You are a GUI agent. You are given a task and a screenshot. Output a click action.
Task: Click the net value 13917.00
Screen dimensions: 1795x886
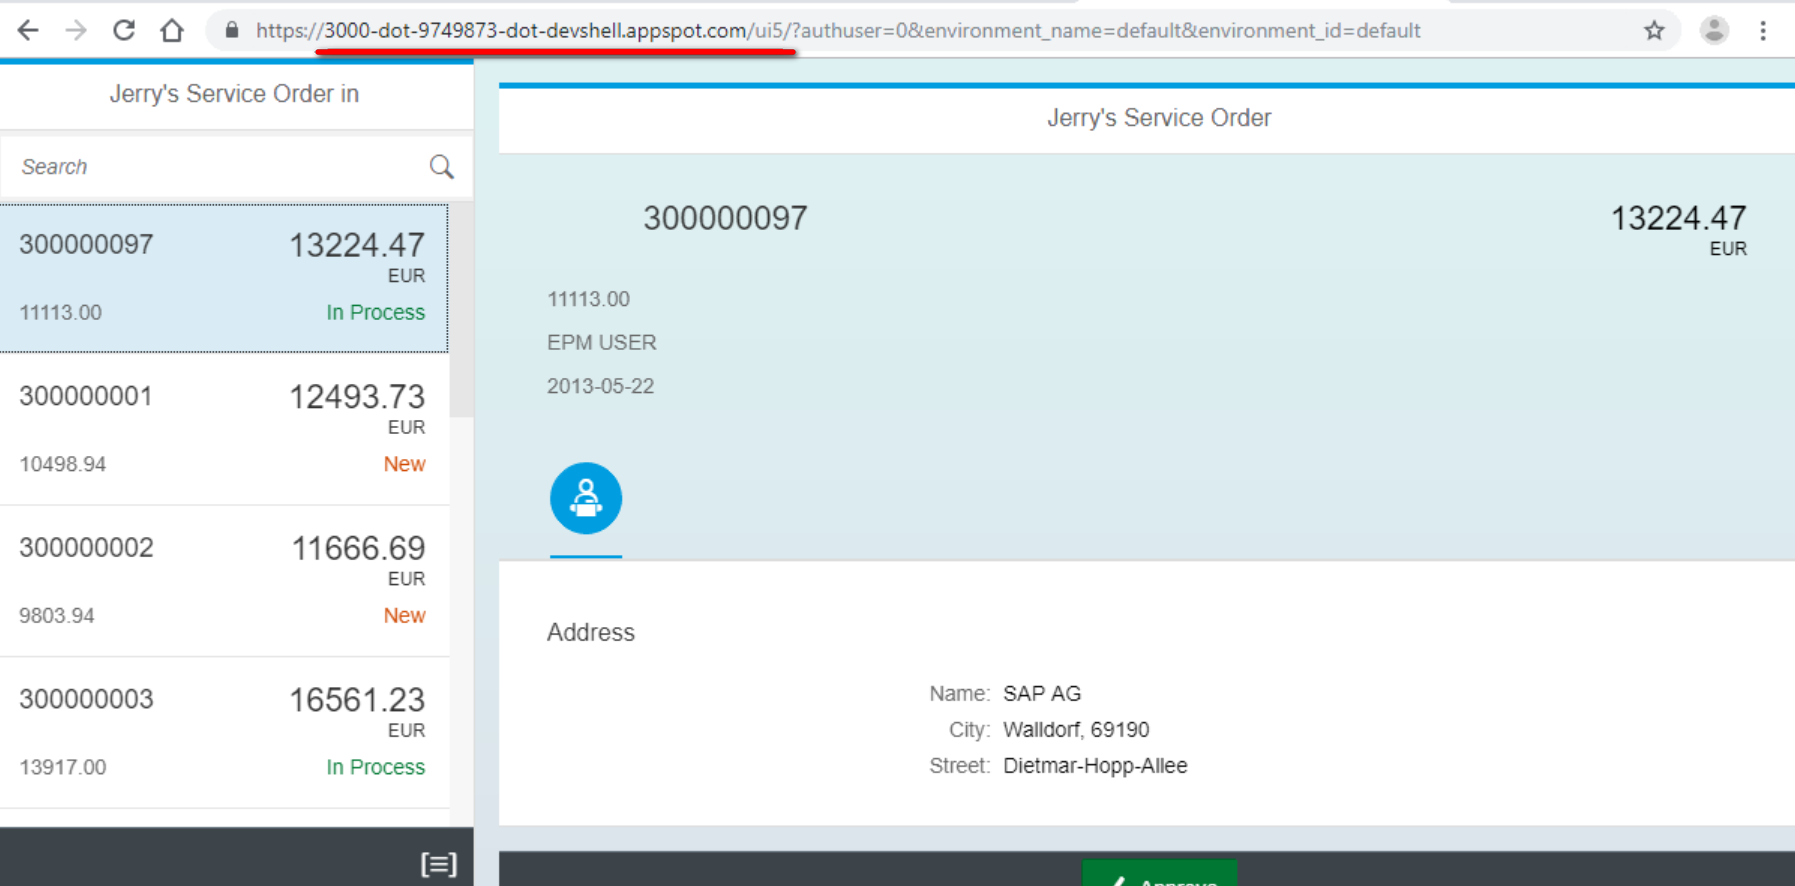(x=62, y=767)
